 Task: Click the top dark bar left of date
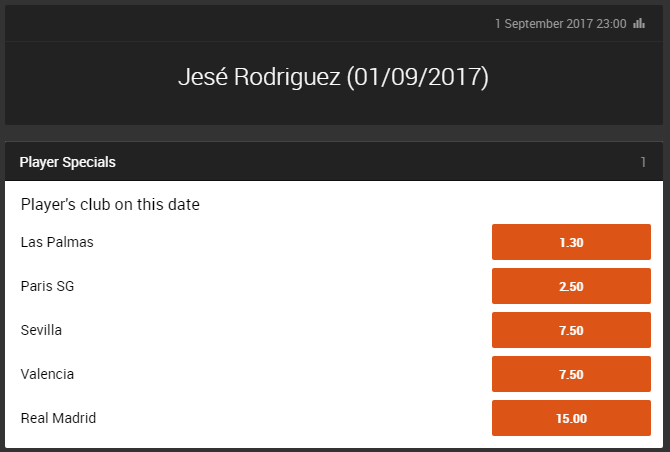coord(200,23)
